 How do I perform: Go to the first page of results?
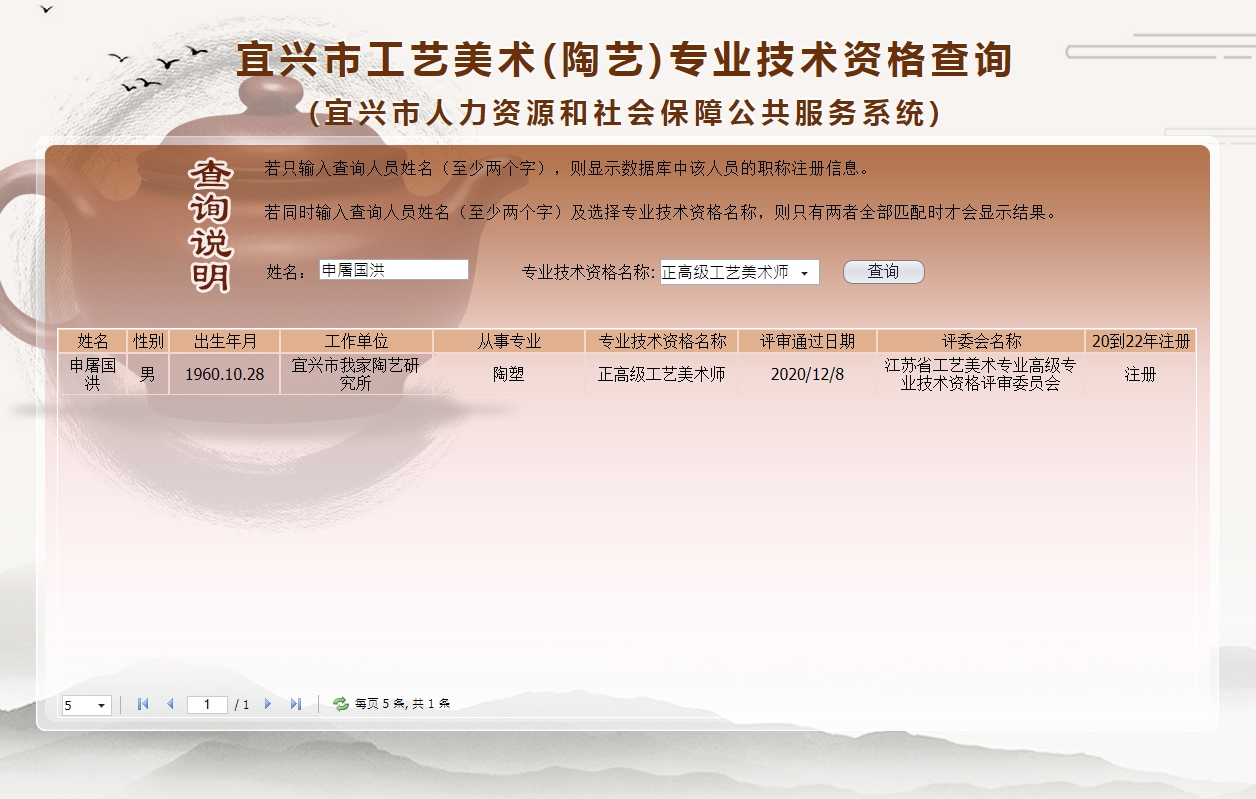tap(143, 704)
